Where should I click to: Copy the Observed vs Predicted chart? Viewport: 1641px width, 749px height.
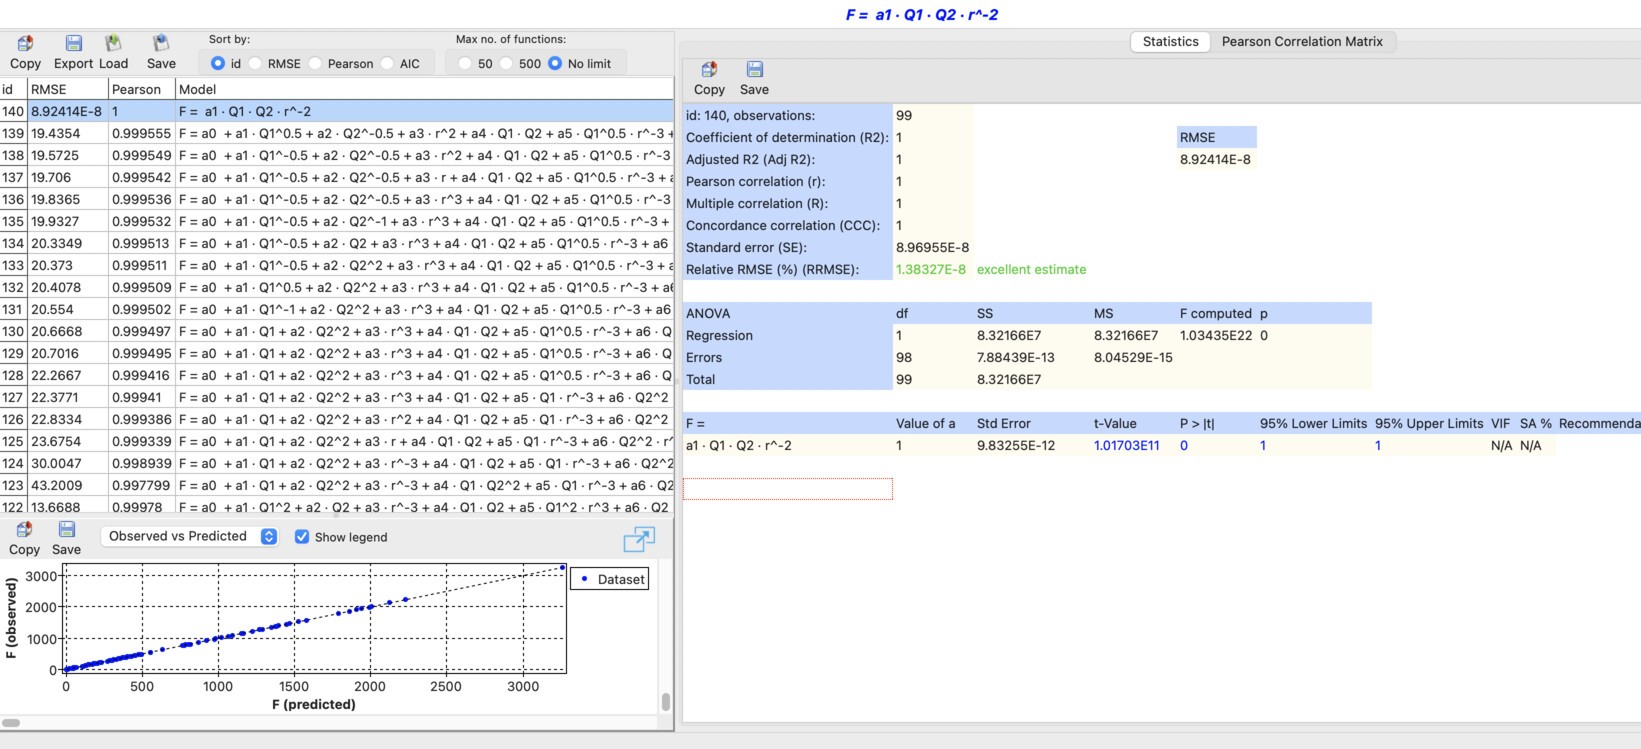(24, 530)
